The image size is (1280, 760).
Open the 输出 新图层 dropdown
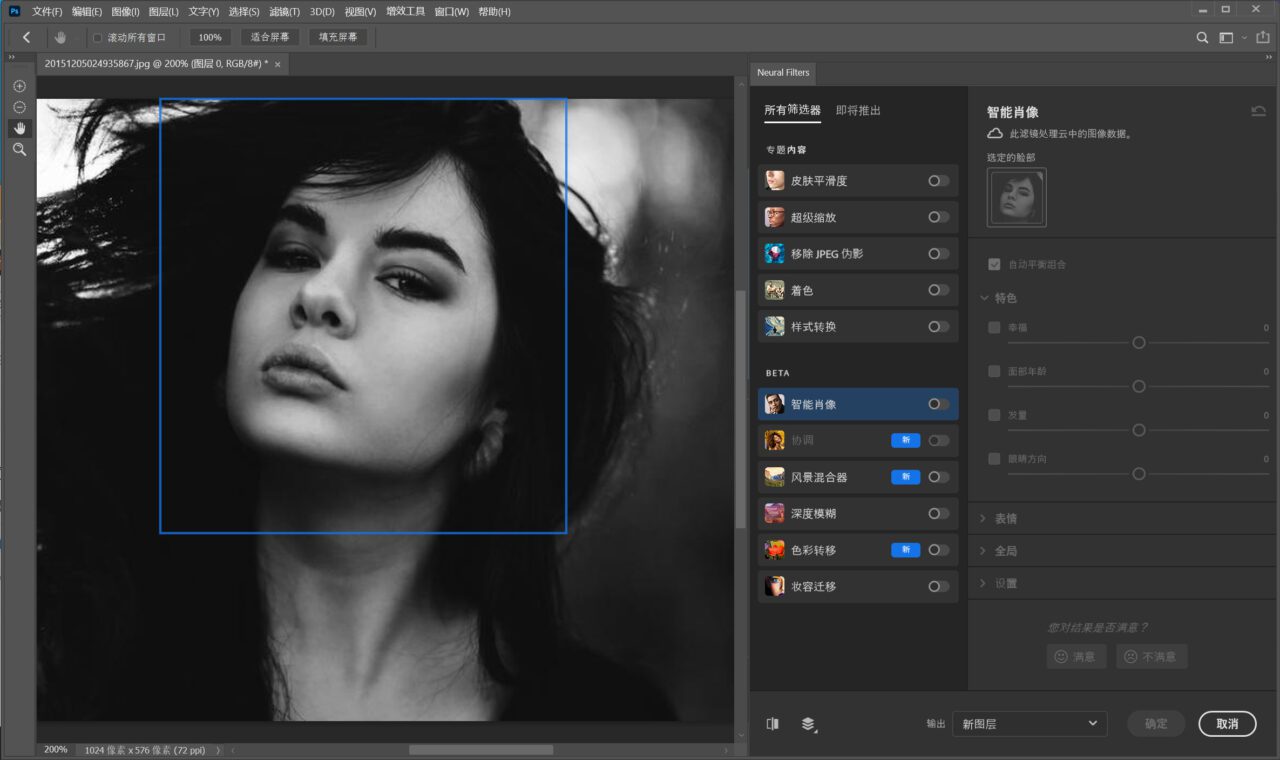click(1029, 724)
